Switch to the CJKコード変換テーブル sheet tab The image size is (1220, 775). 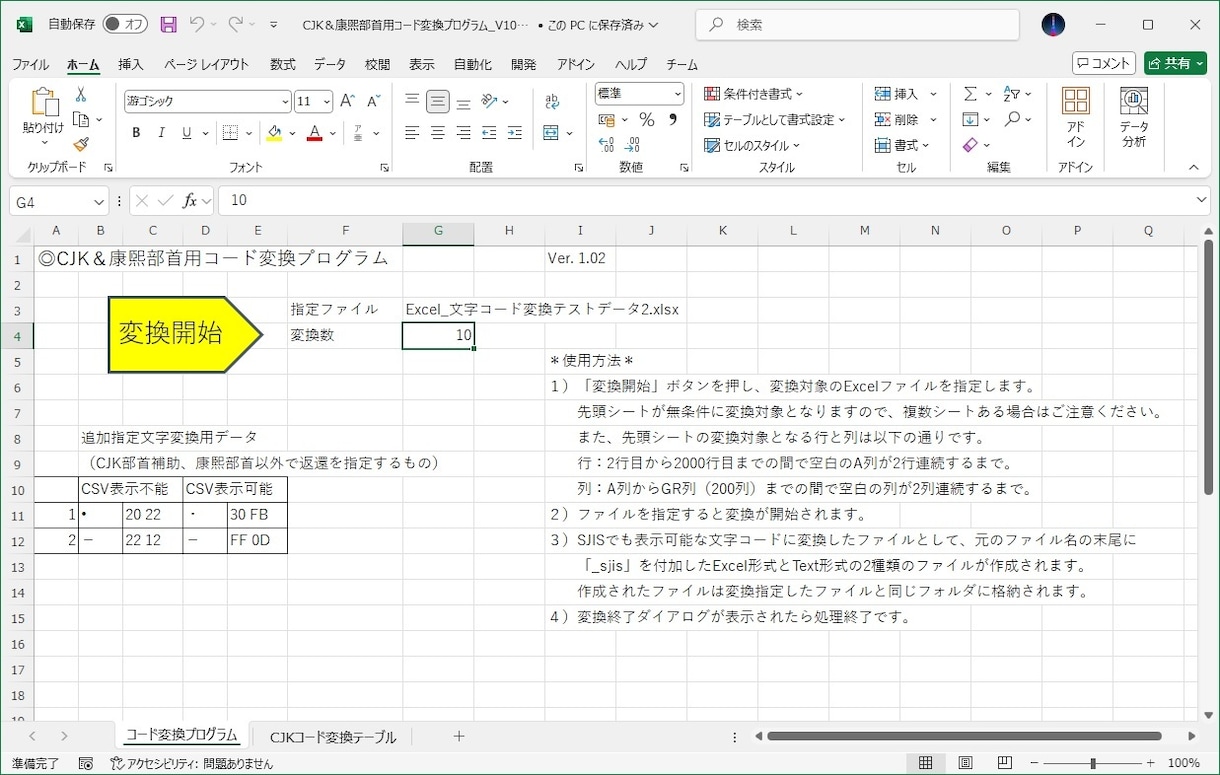[x=333, y=737]
